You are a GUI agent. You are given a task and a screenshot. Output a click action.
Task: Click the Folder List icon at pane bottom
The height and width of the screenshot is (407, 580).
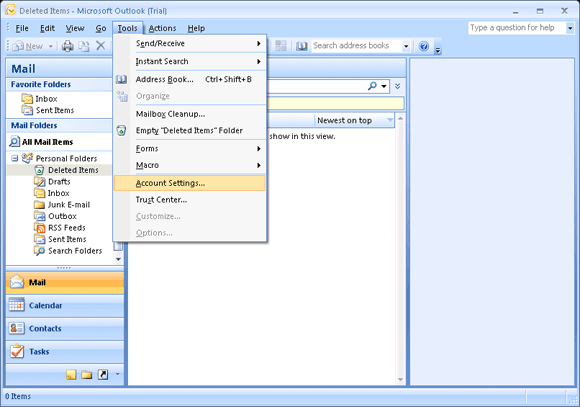(87, 375)
